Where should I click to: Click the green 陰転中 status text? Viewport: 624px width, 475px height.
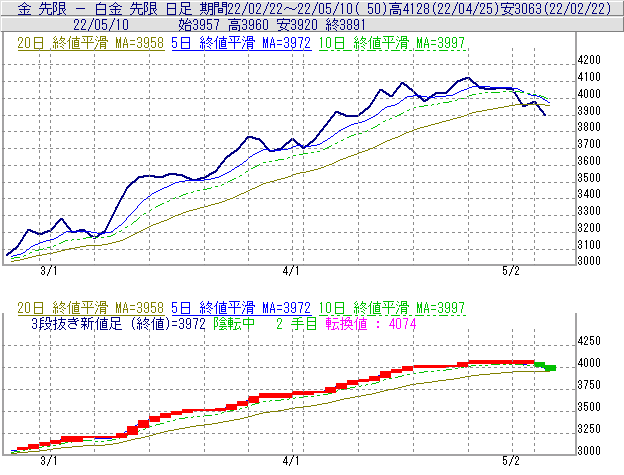234,324
